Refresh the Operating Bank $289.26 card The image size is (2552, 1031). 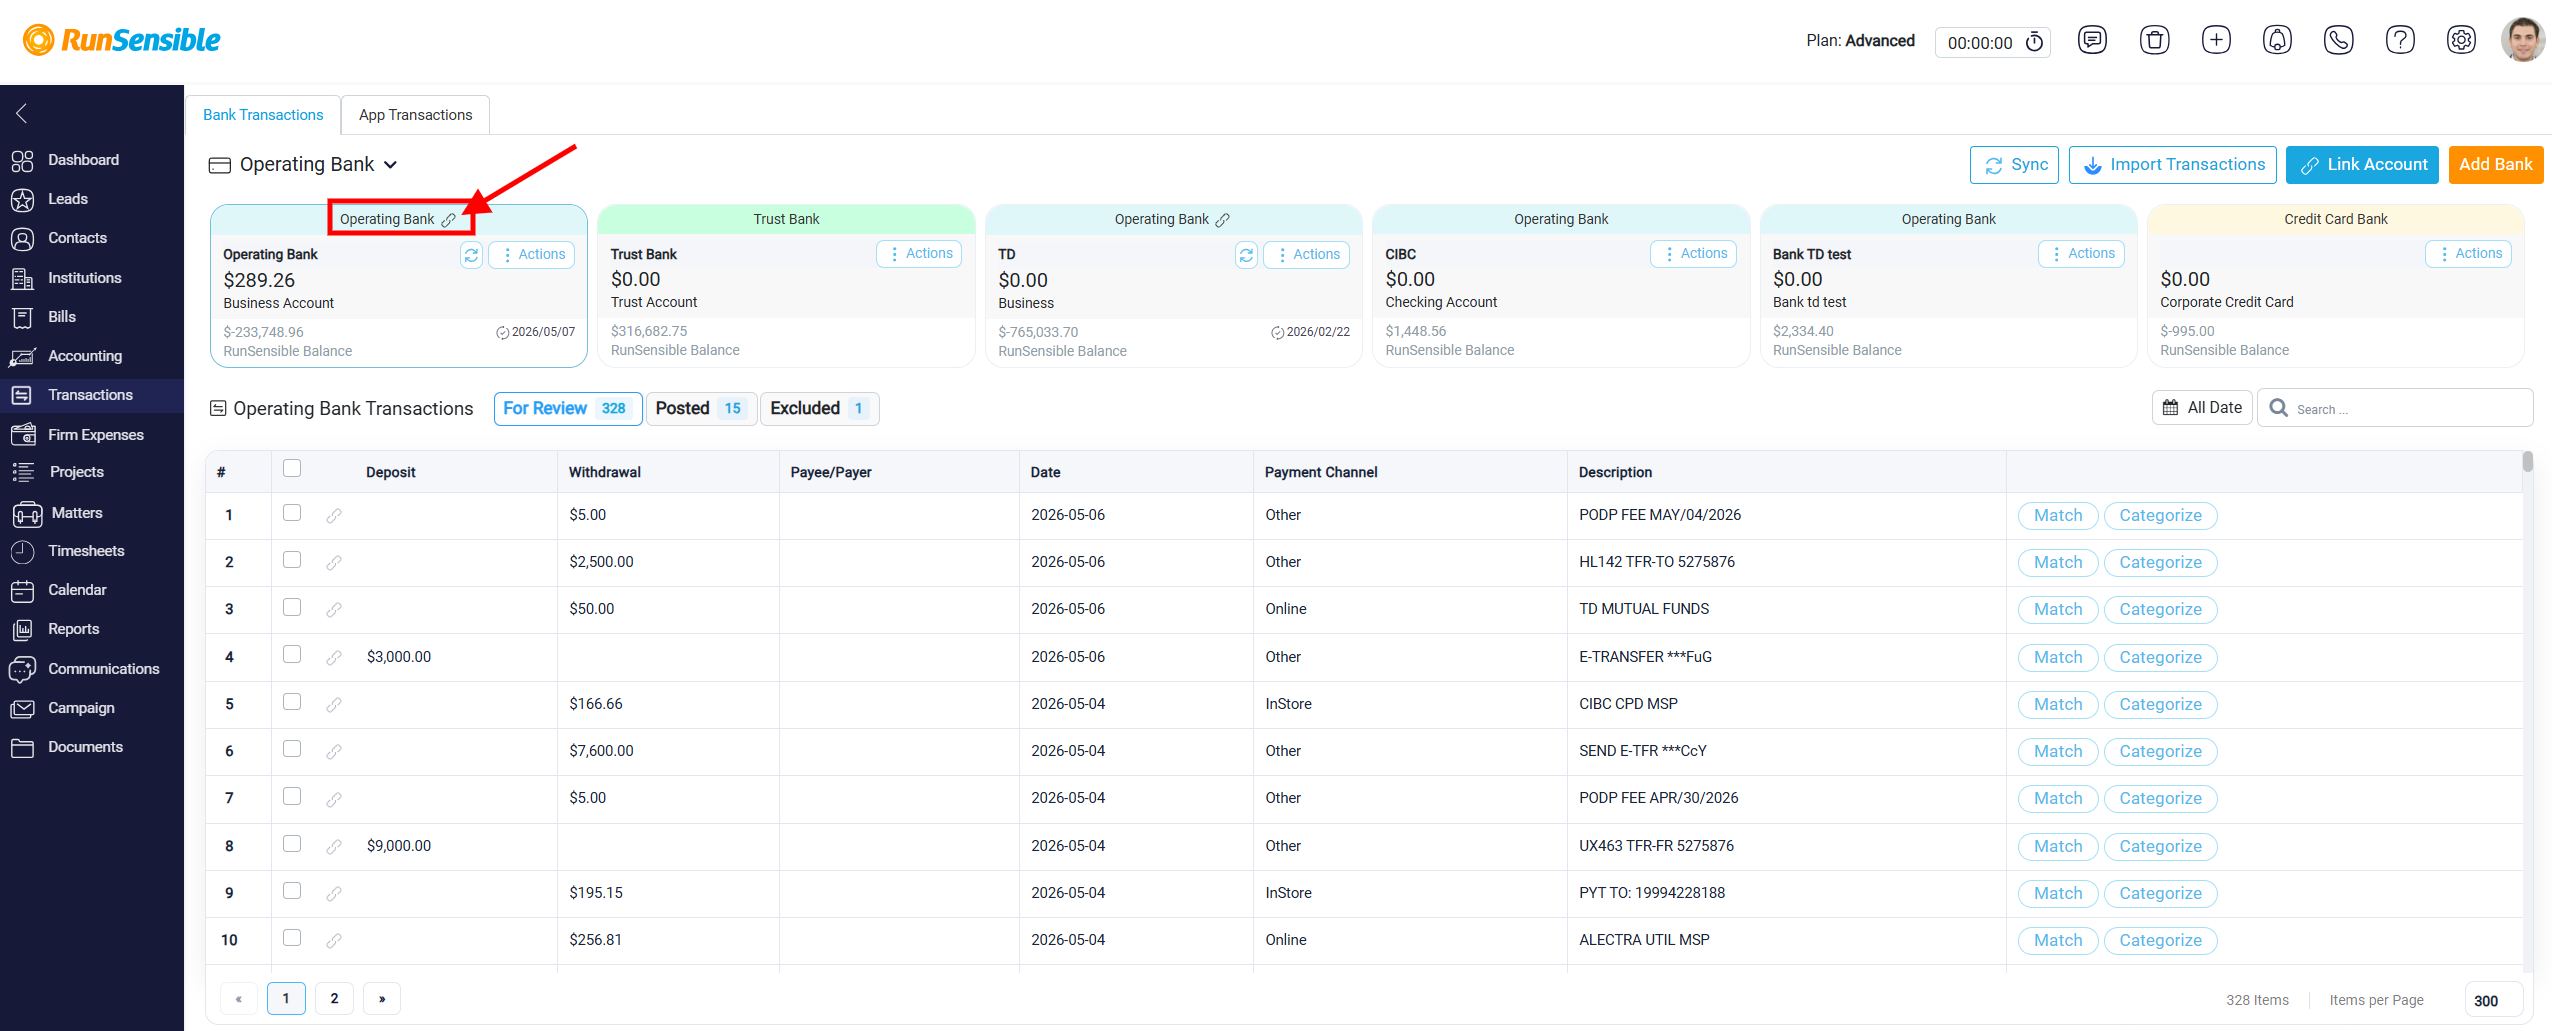pyautogui.click(x=471, y=255)
